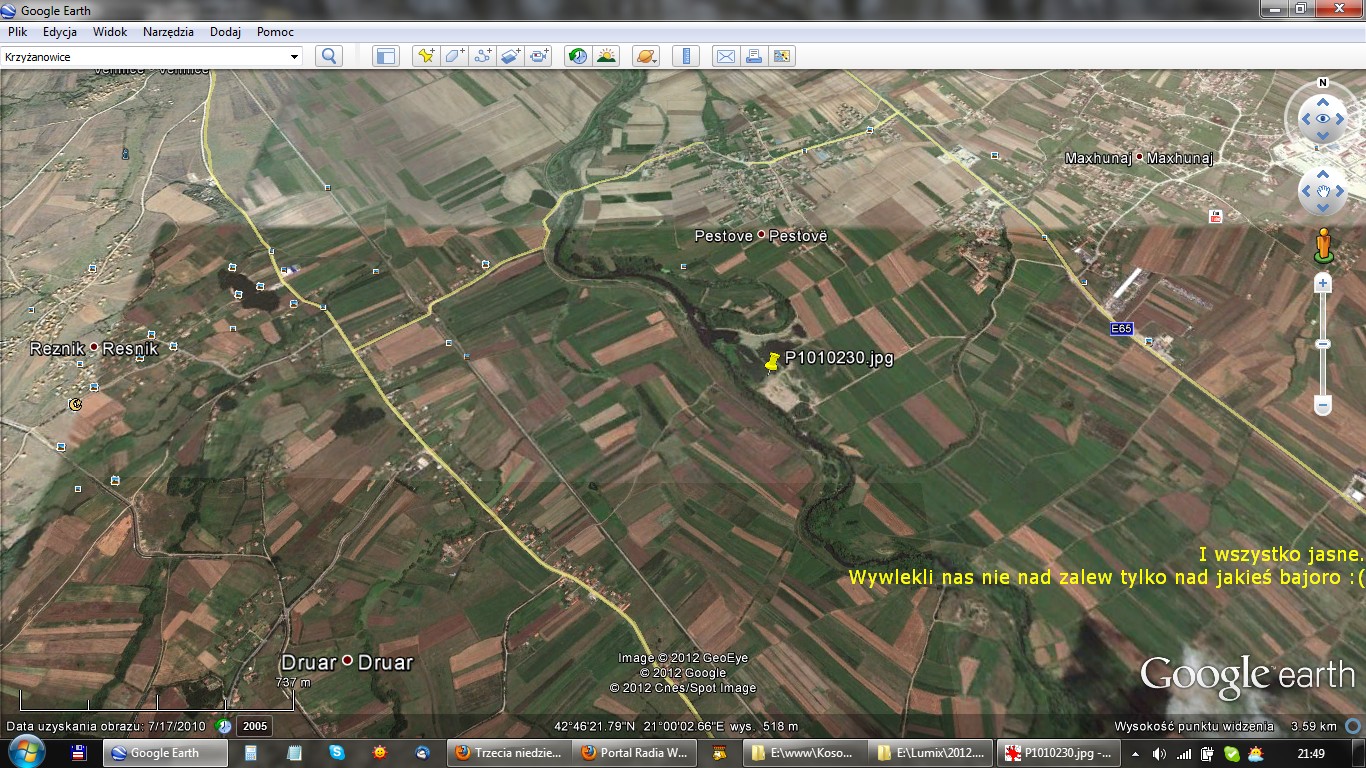This screenshot has width=1366, height=768.
Task: Add an image overlay
Action: (x=511, y=56)
